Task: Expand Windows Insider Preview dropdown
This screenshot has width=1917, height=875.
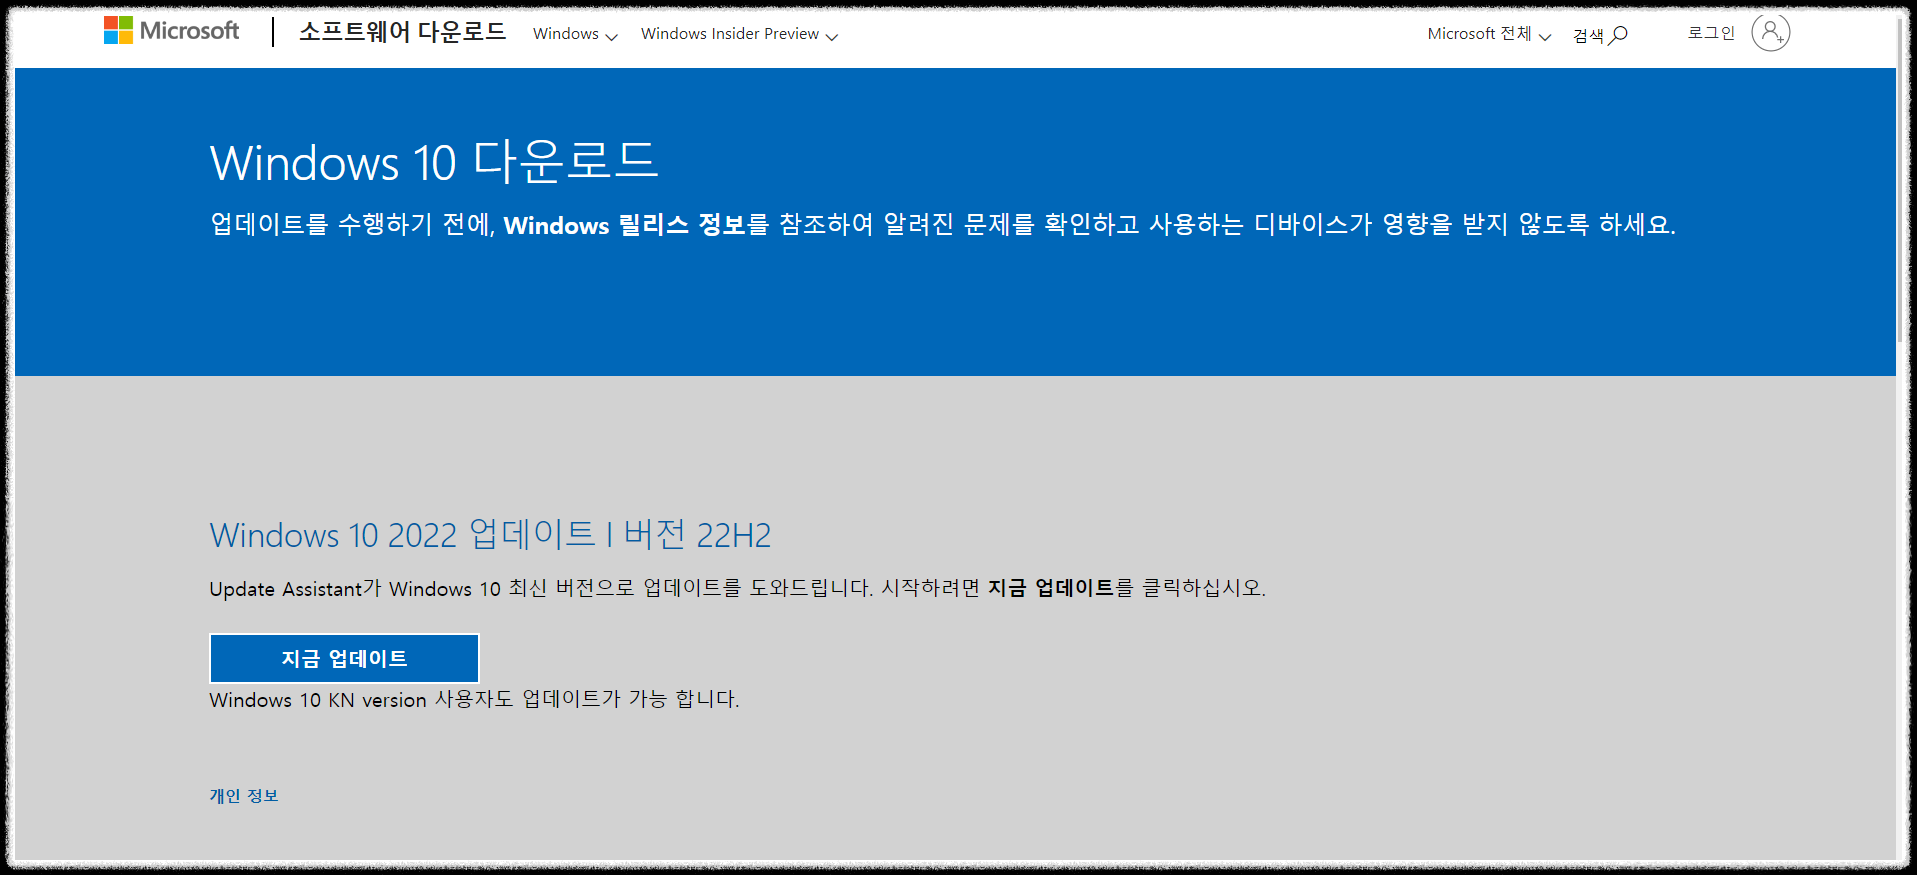Action: (x=739, y=34)
